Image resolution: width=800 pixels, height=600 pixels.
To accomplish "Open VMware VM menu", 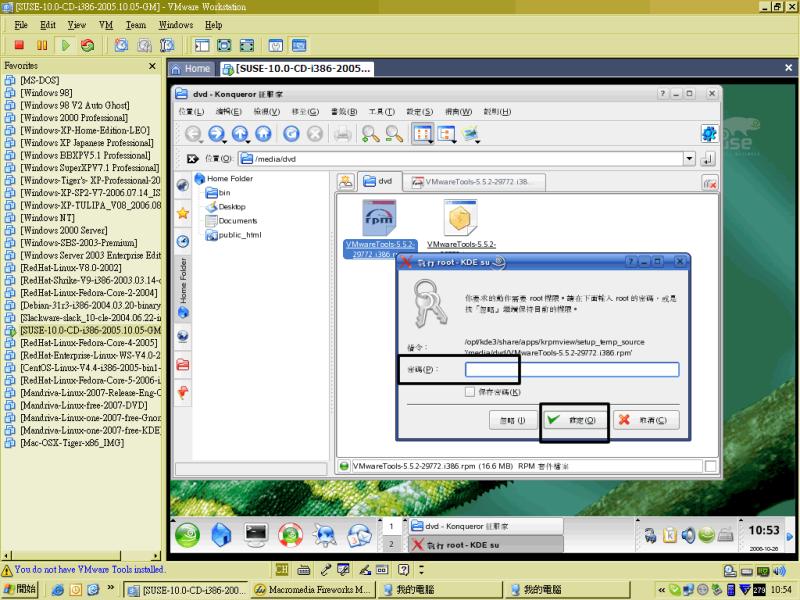I will point(106,25).
